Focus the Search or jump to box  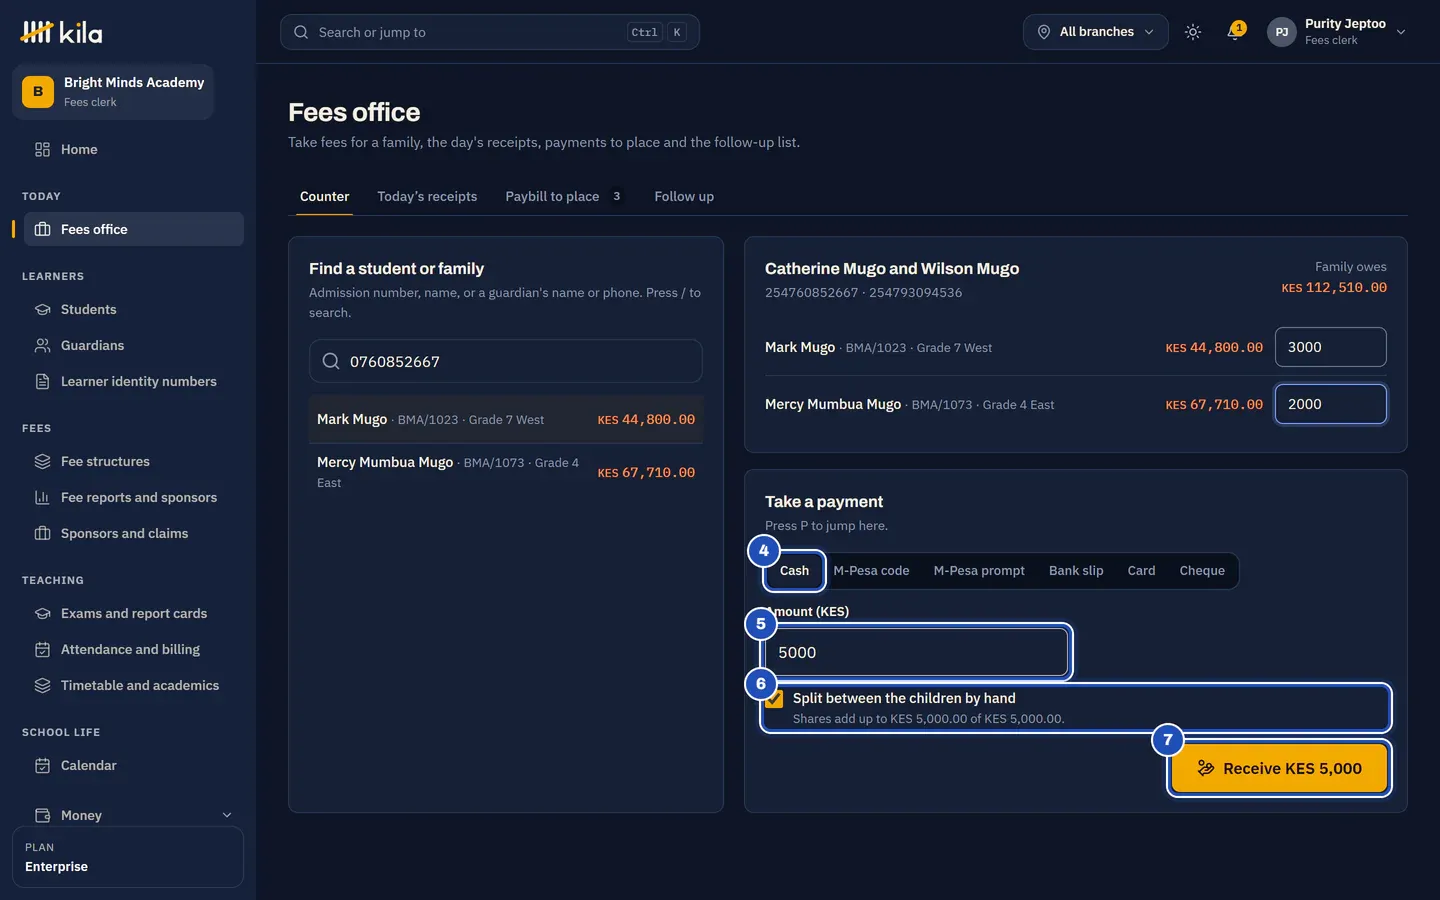(x=490, y=32)
